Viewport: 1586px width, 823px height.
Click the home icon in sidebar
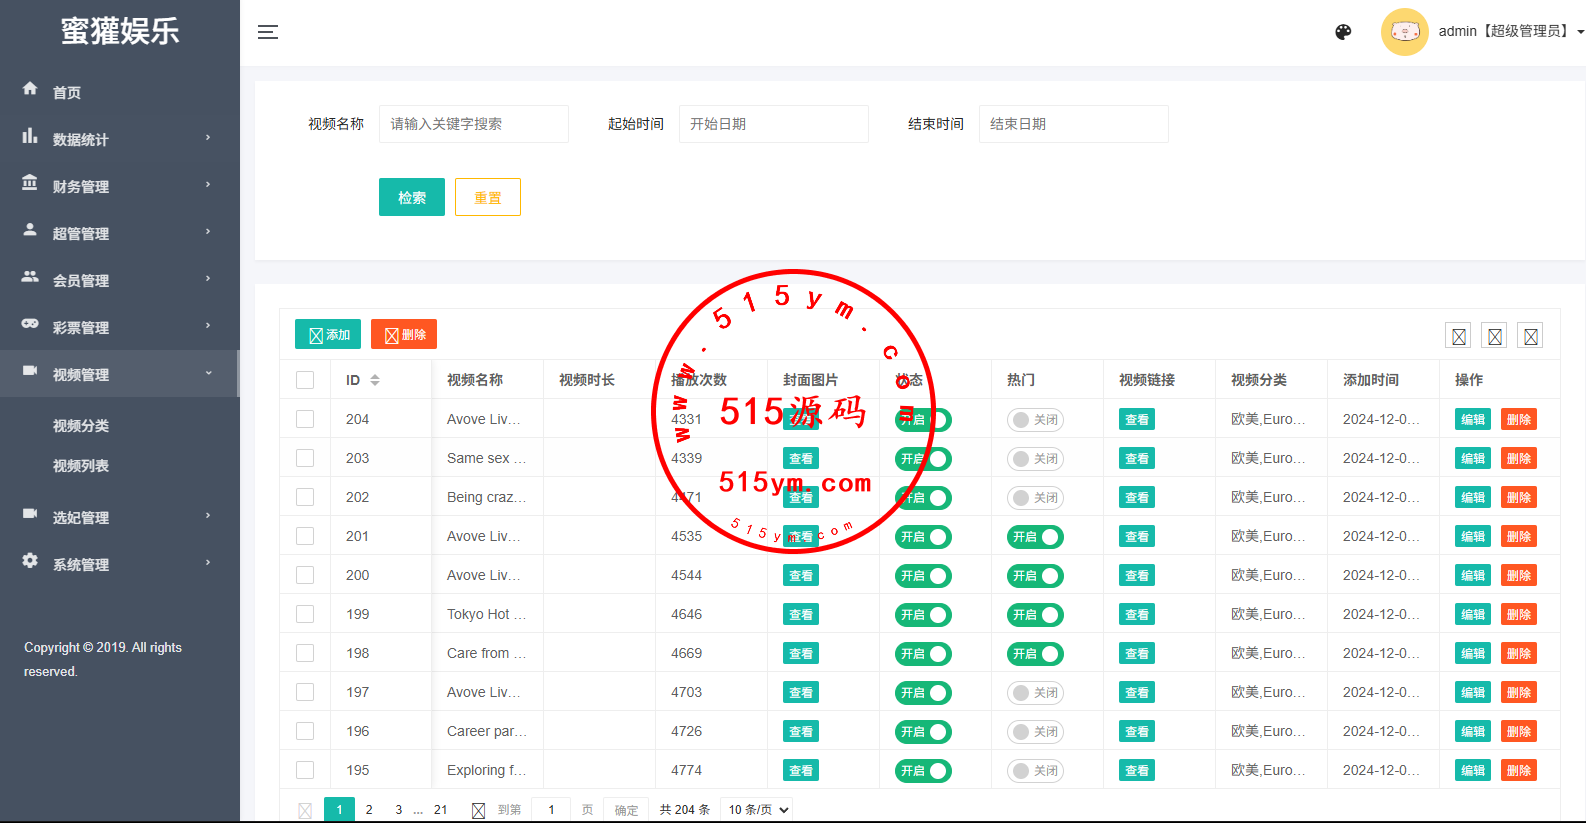(30, 89)
